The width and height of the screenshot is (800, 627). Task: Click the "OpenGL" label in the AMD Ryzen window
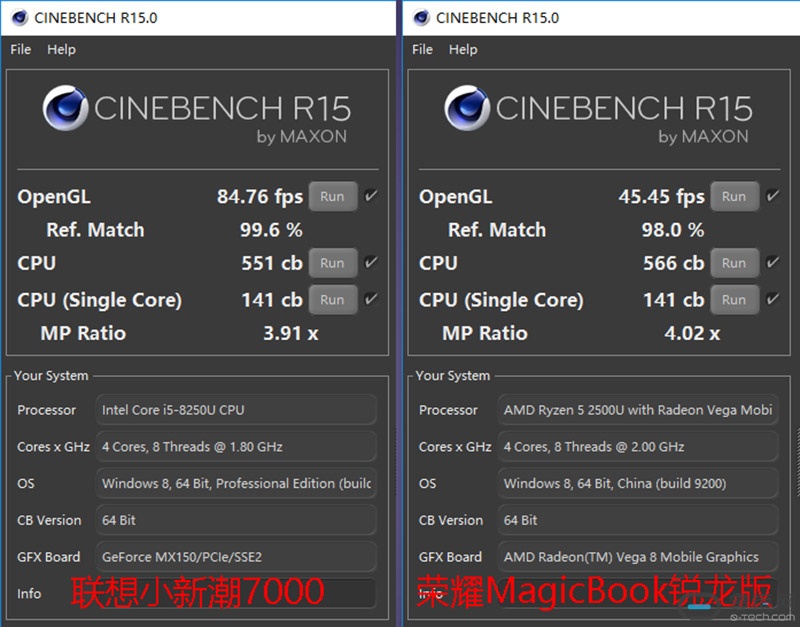456,197
